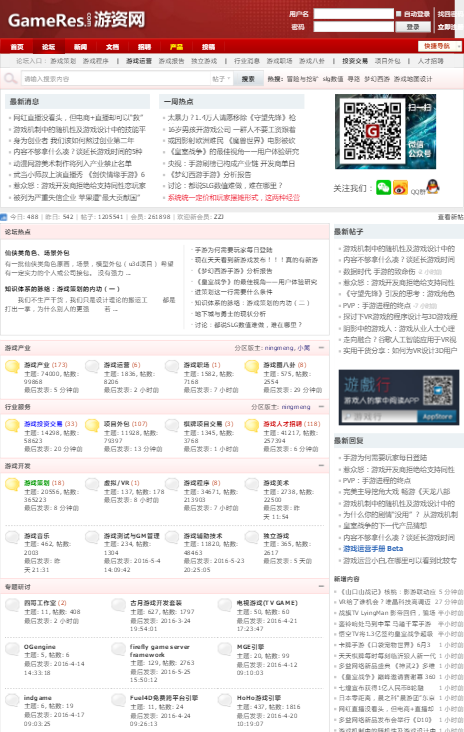Screen dimensions: 464x732
Task: Click the AppStore button on banner
Action: pos(437,416)
